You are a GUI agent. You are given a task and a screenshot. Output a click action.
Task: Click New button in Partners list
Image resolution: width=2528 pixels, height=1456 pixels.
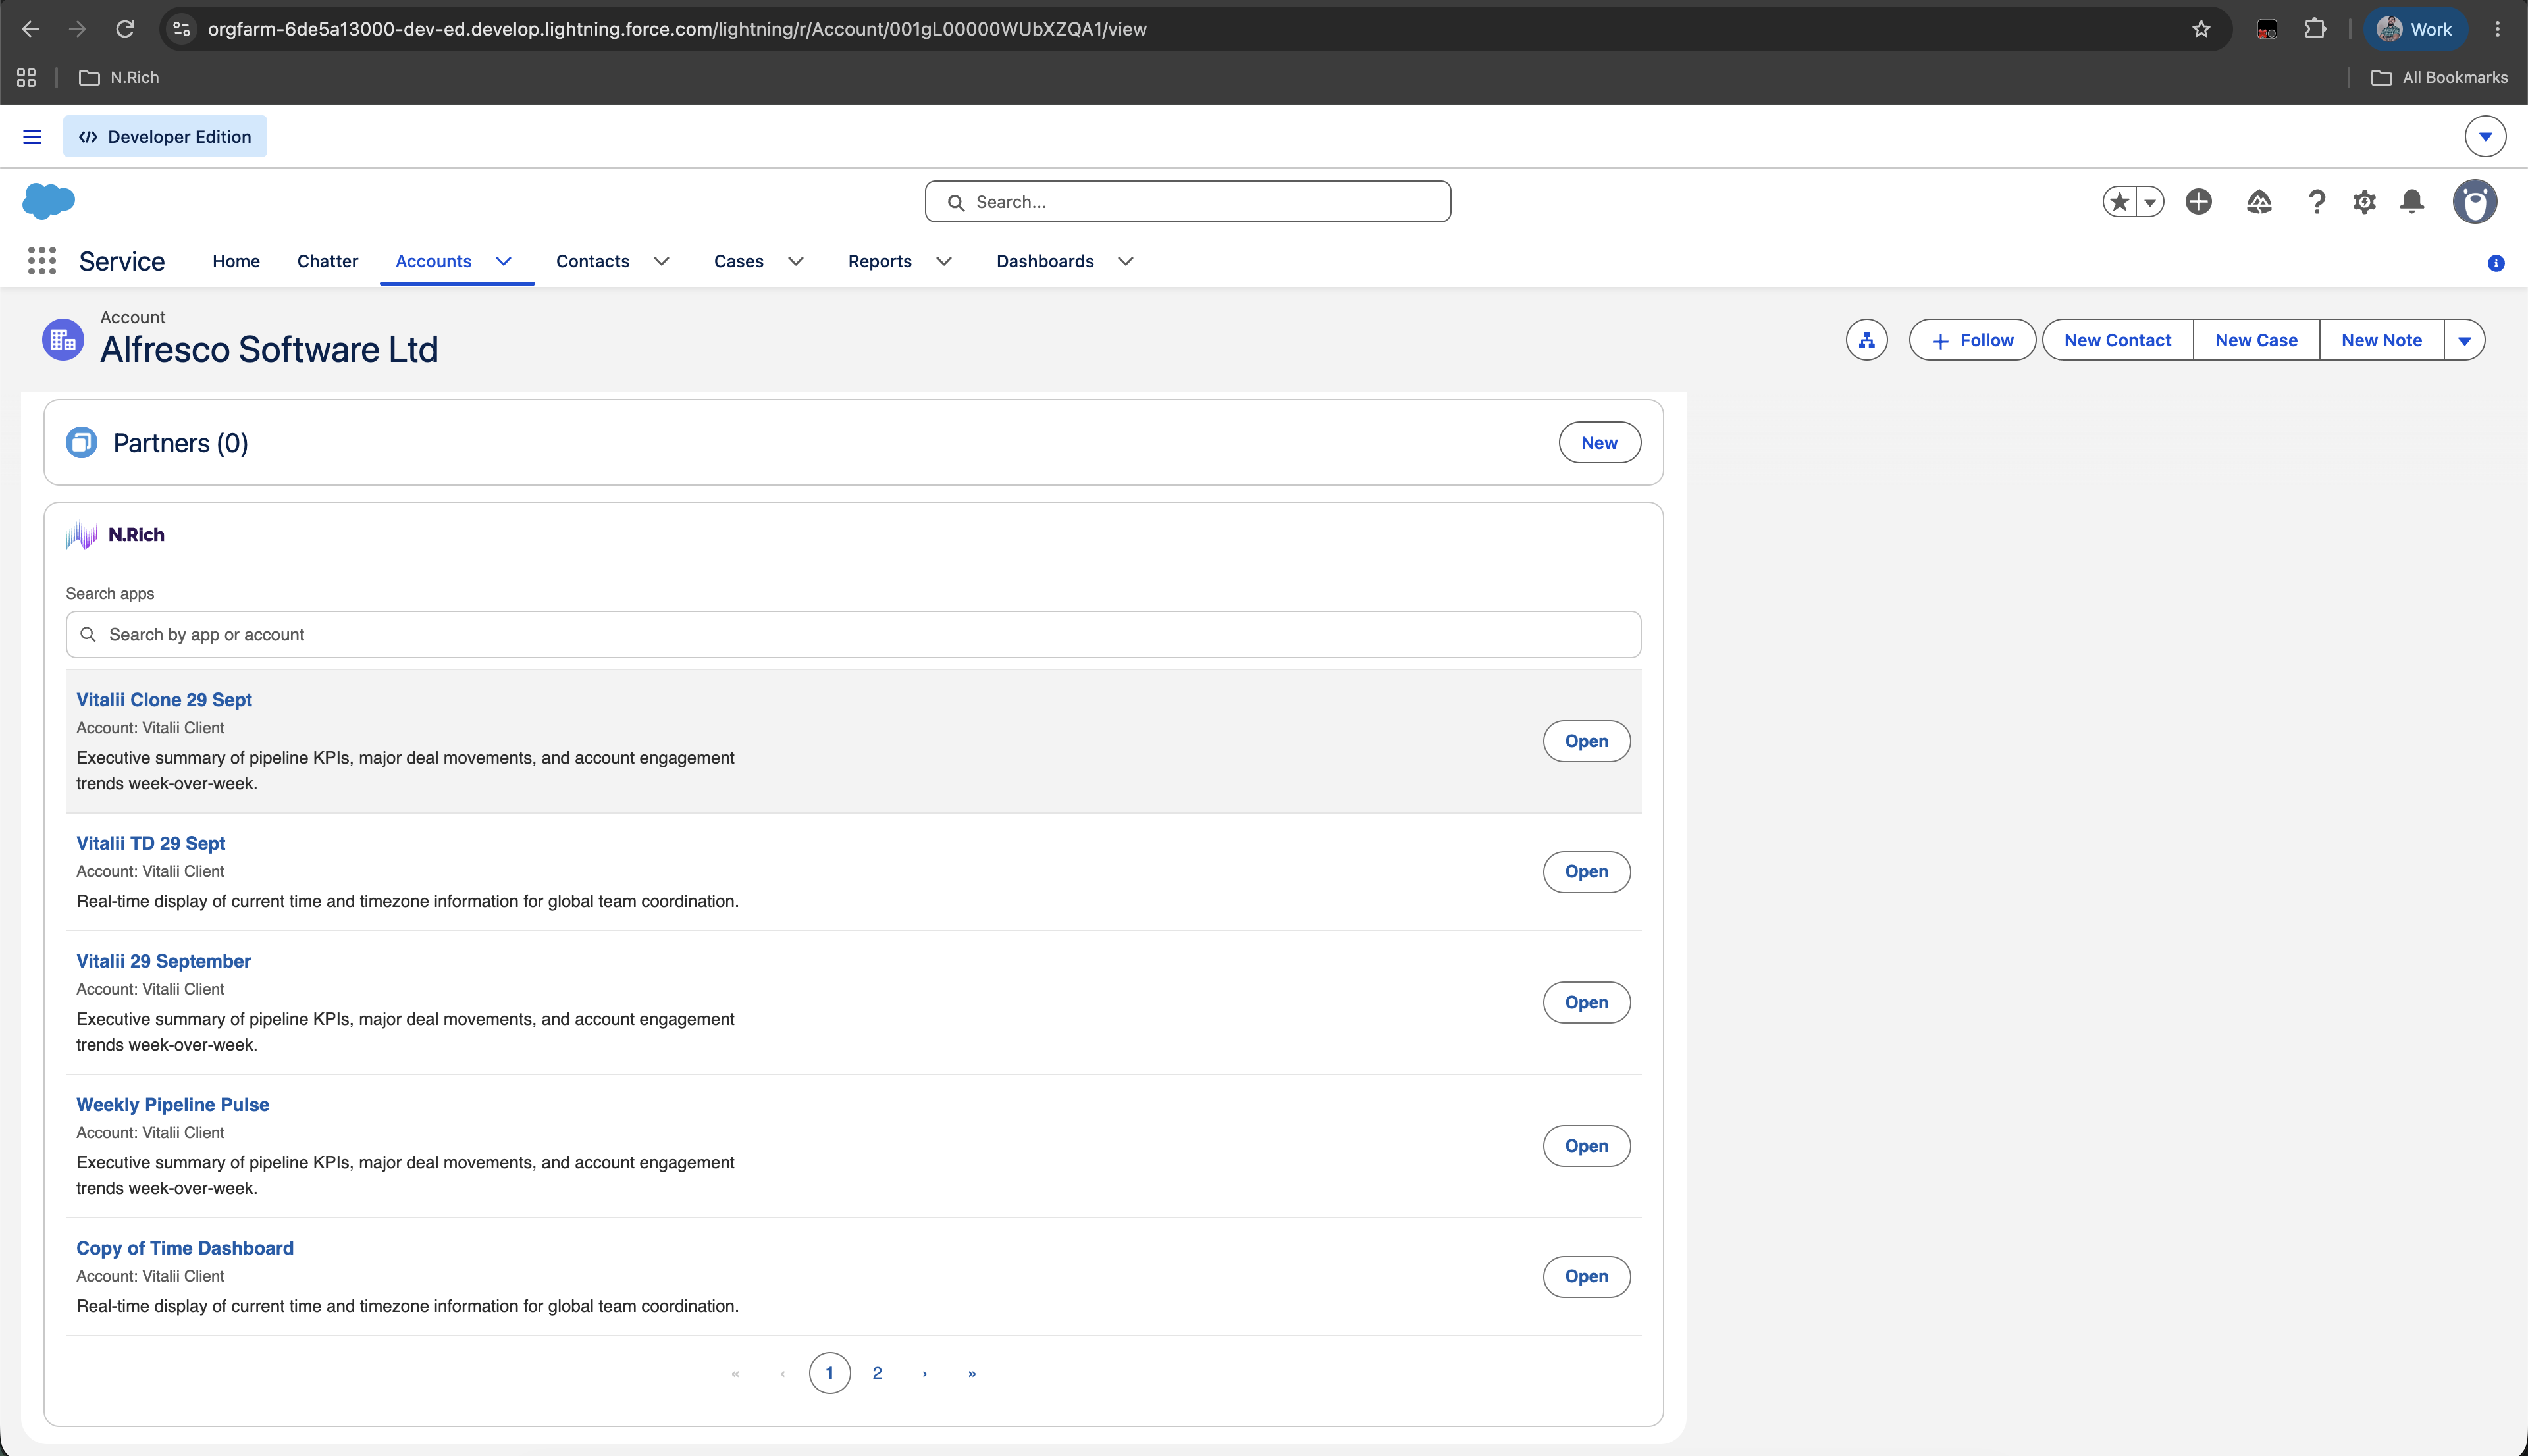click(1599, 443)
